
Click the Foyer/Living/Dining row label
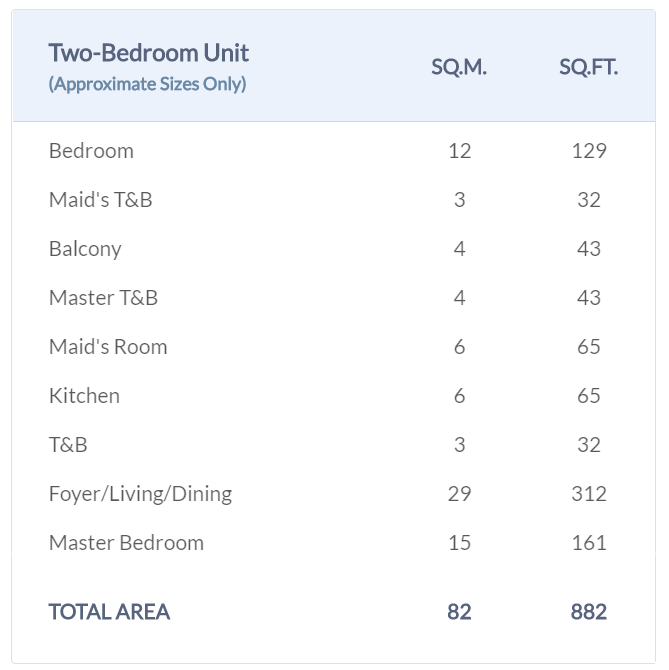(x=140, y=494)
